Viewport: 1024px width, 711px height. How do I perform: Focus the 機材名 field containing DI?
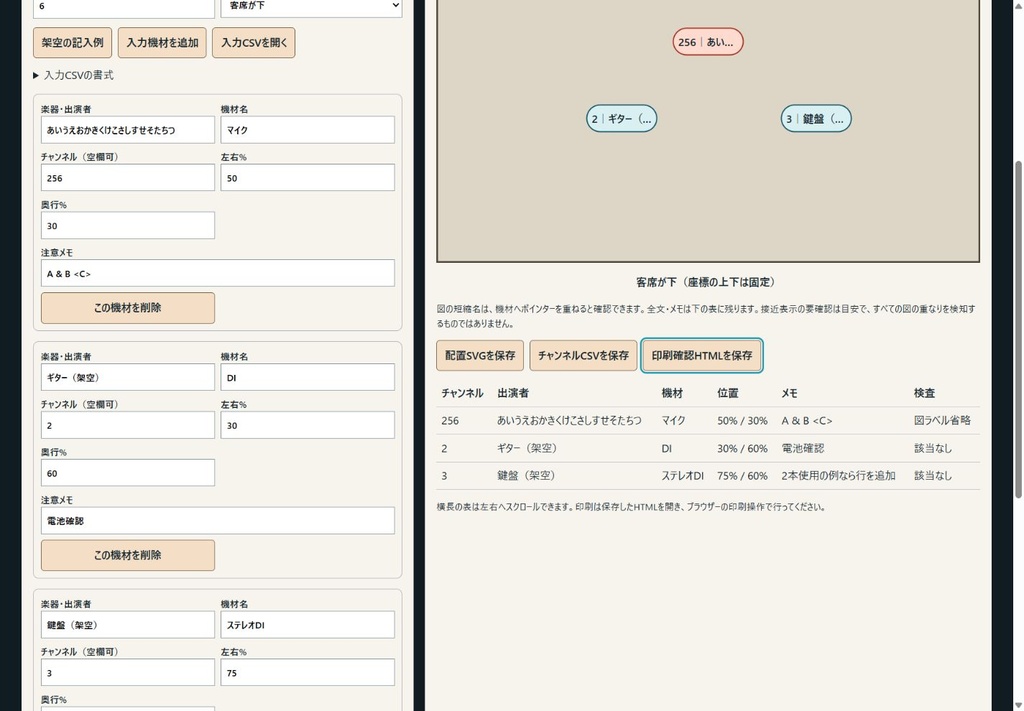point(308,377)
